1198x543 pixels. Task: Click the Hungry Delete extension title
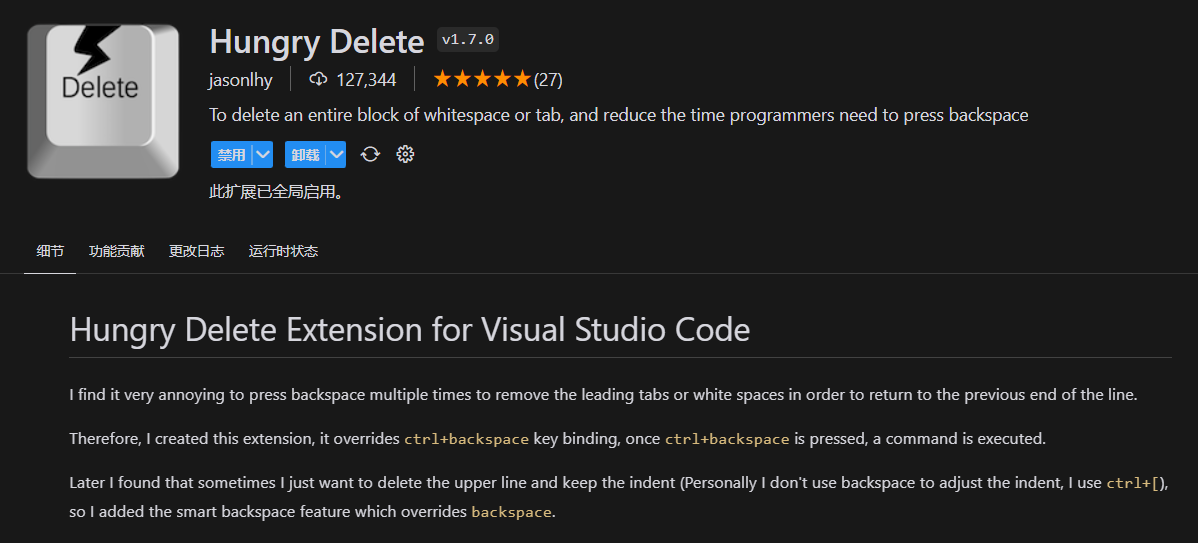[316, 41]
